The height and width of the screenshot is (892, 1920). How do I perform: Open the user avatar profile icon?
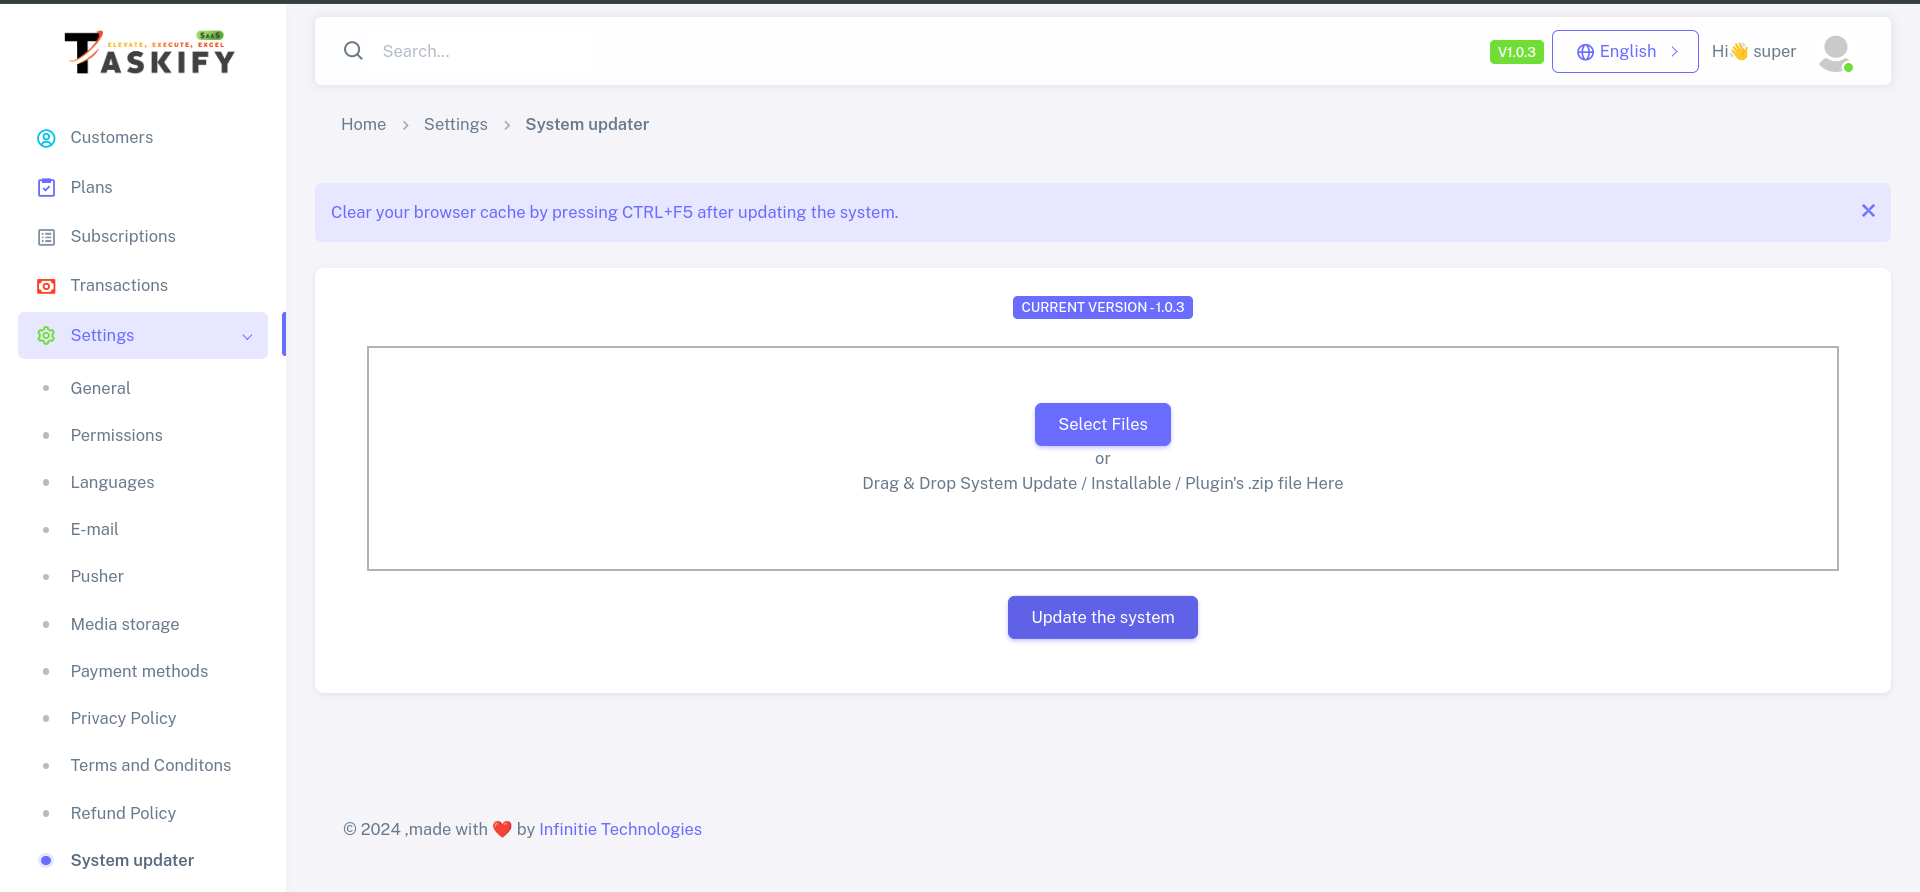pos(1835,52)
